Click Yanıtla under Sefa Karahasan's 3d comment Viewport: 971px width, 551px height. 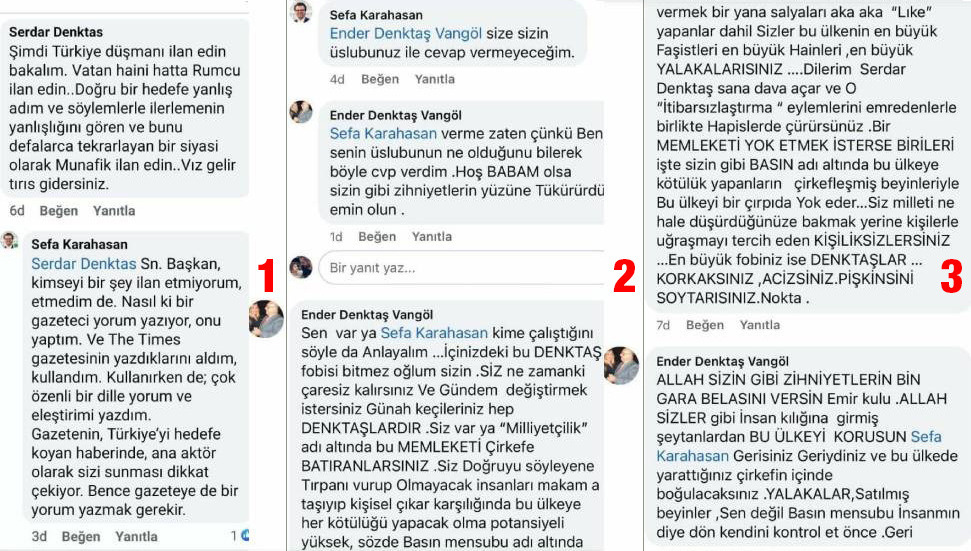click(x=136, y=536)
